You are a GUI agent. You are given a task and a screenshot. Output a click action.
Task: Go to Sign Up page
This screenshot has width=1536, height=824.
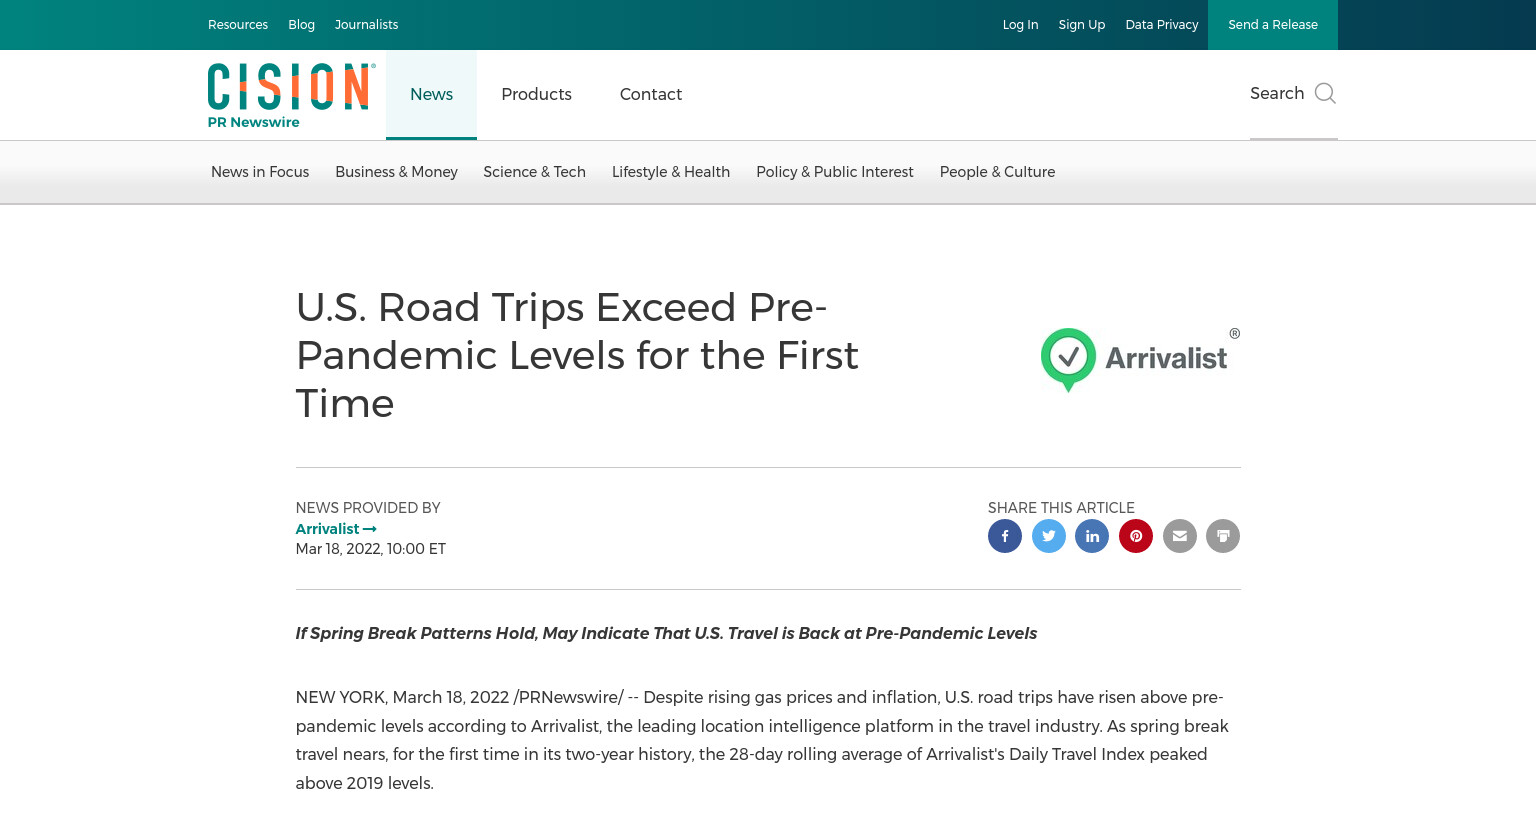pos(1082,25)
